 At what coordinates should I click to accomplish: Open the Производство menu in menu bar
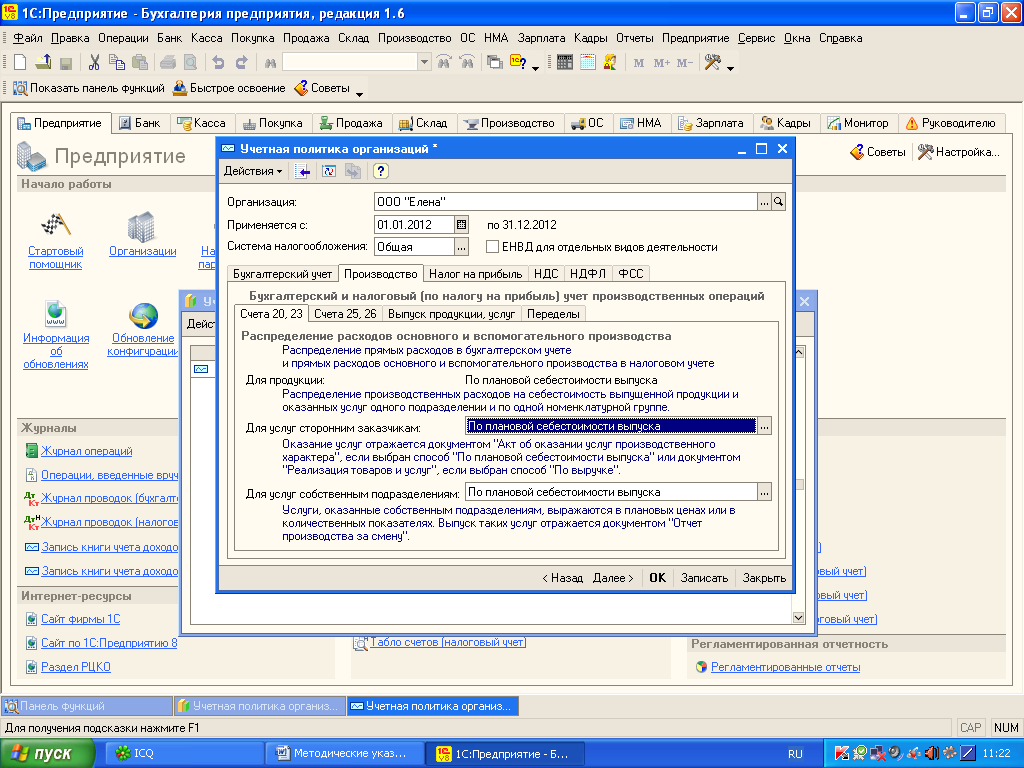pyautogui.click(x=414, y=38)
